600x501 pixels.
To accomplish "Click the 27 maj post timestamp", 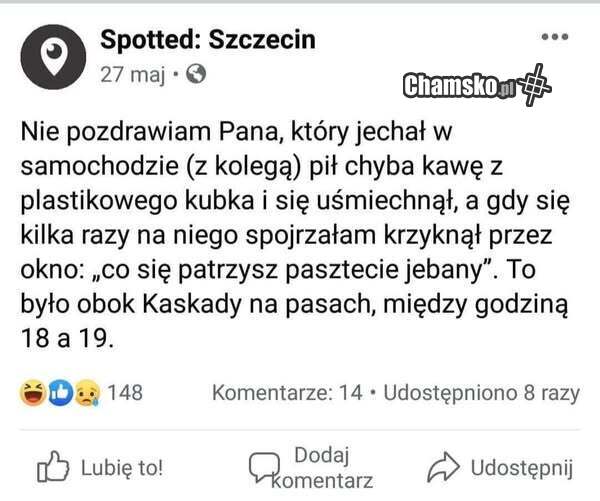I will pos(130,74).
